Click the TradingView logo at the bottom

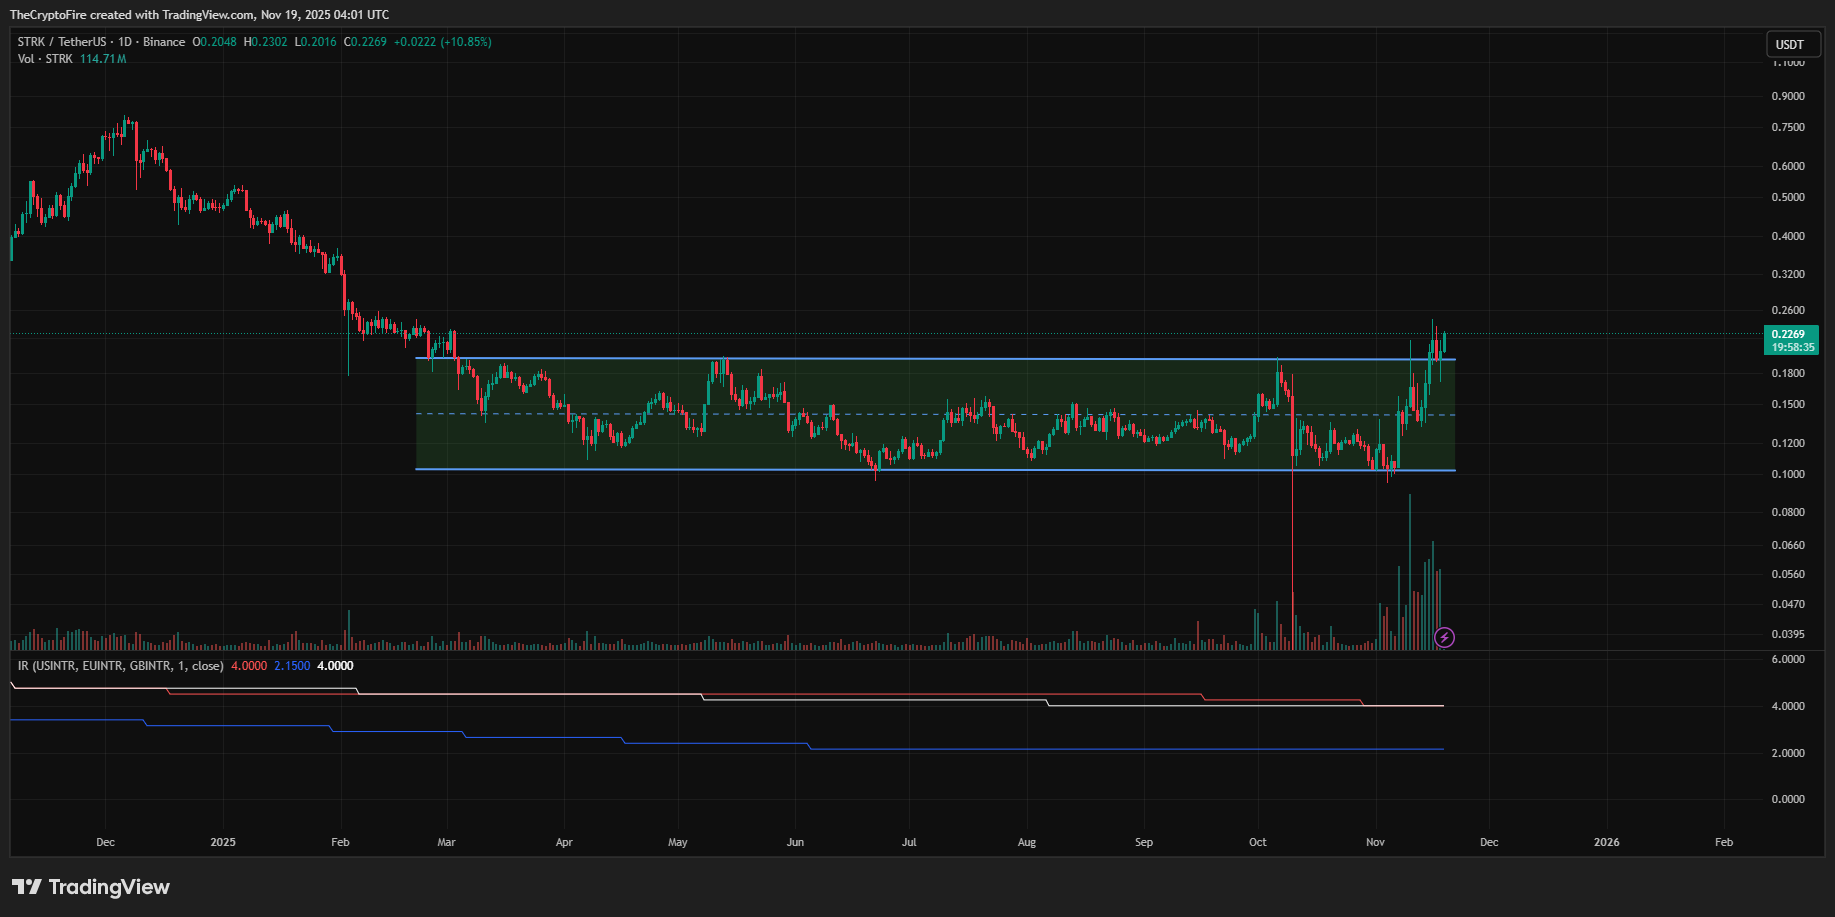(x=91, y=887)
